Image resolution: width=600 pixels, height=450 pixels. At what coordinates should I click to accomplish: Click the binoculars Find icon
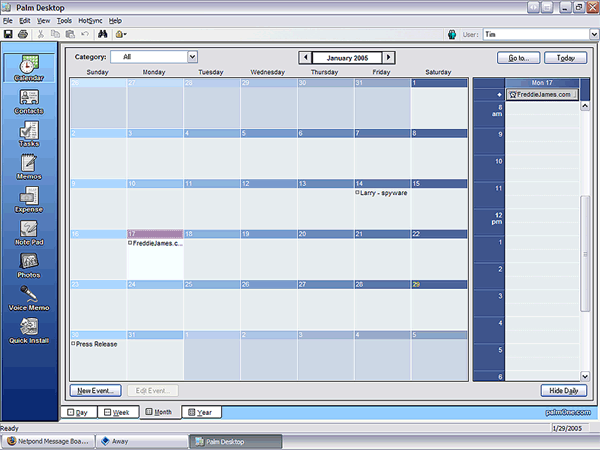101,34
